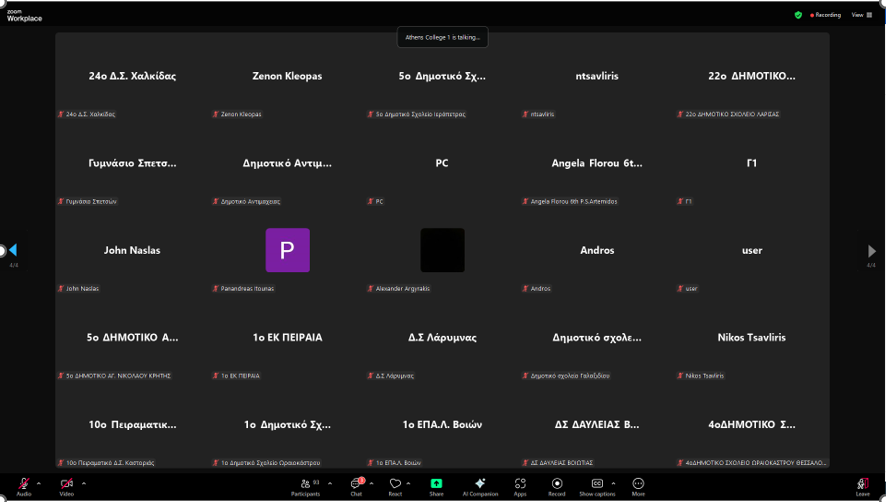Image resolution: width=886 pixels, height=502 pixels.
Task: Expand the audio options arrow next to Audio
Action: (x=39, y=483)
